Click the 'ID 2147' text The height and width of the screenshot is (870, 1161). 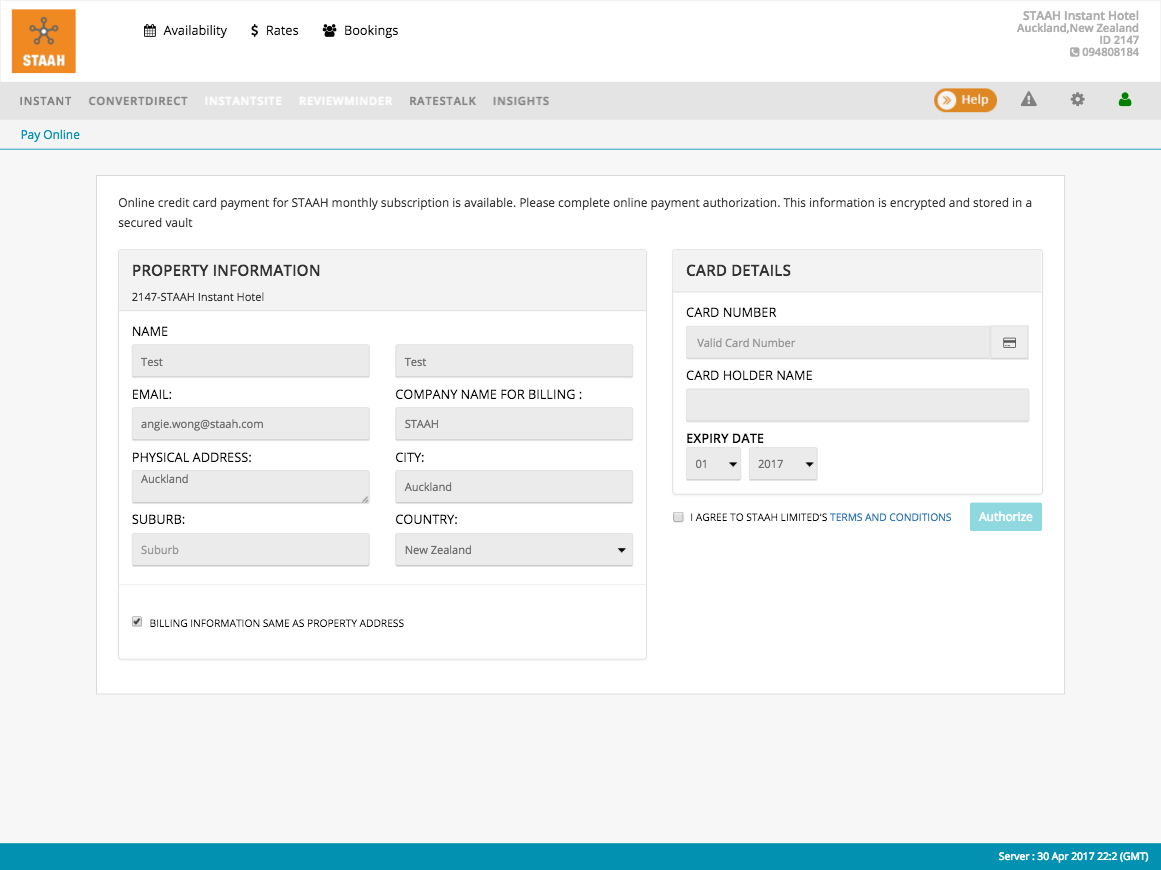click(x=1119, y=40)
